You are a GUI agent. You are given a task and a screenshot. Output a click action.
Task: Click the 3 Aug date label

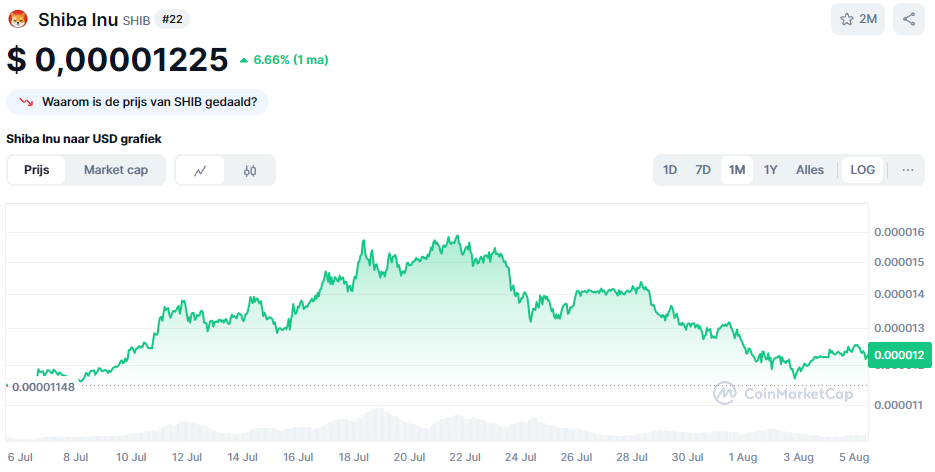(x=798, y=457)
